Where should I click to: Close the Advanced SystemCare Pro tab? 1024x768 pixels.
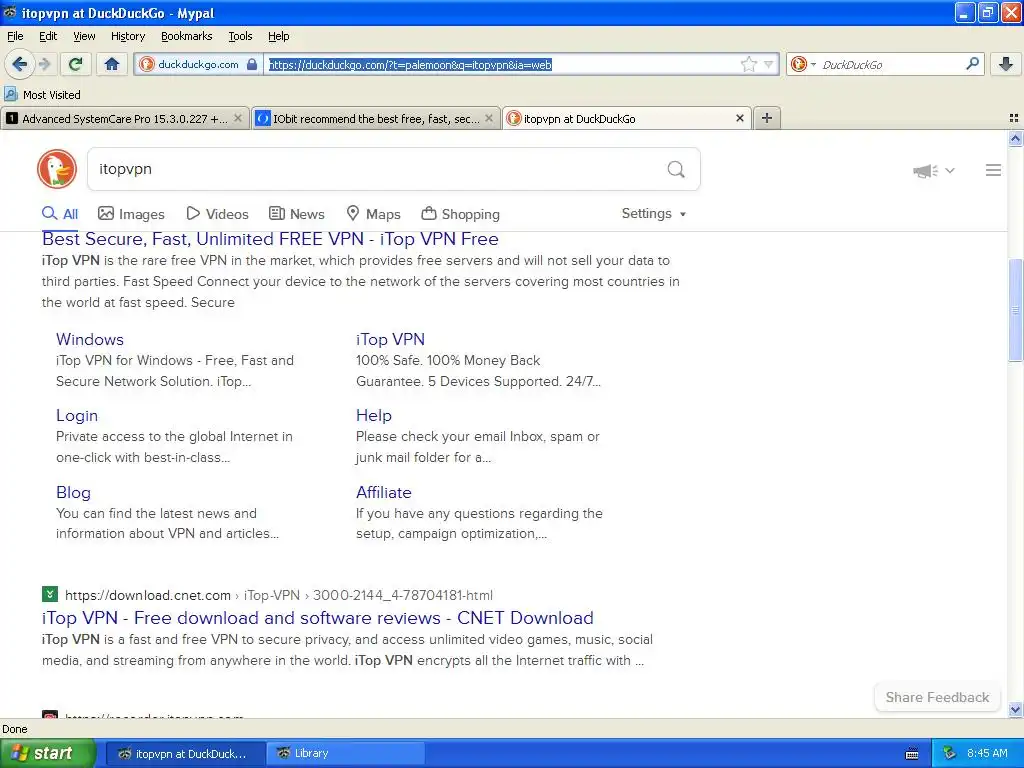(x=238, y=118)
